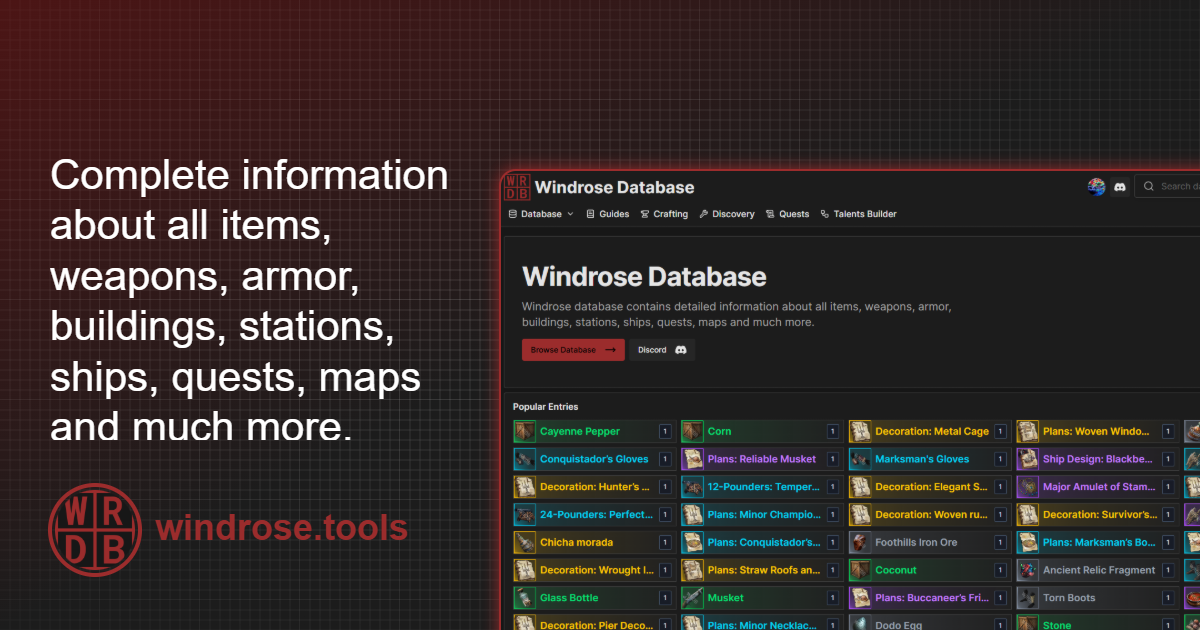
Task: Click the Foothills Iron Ore icon
Action: tap(860, 543)
